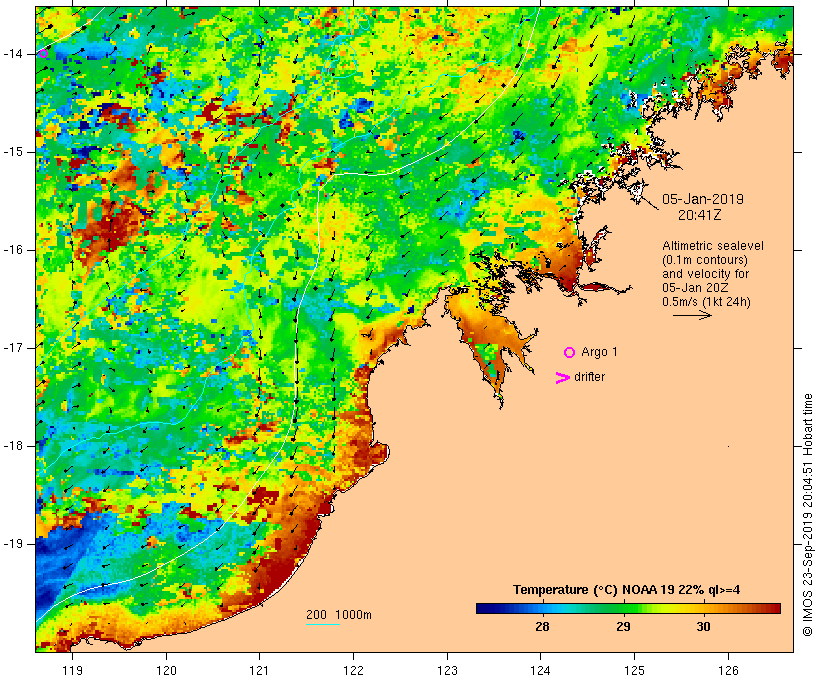Click the latitude label -18
820x680 pixels.
click(13, 446)
